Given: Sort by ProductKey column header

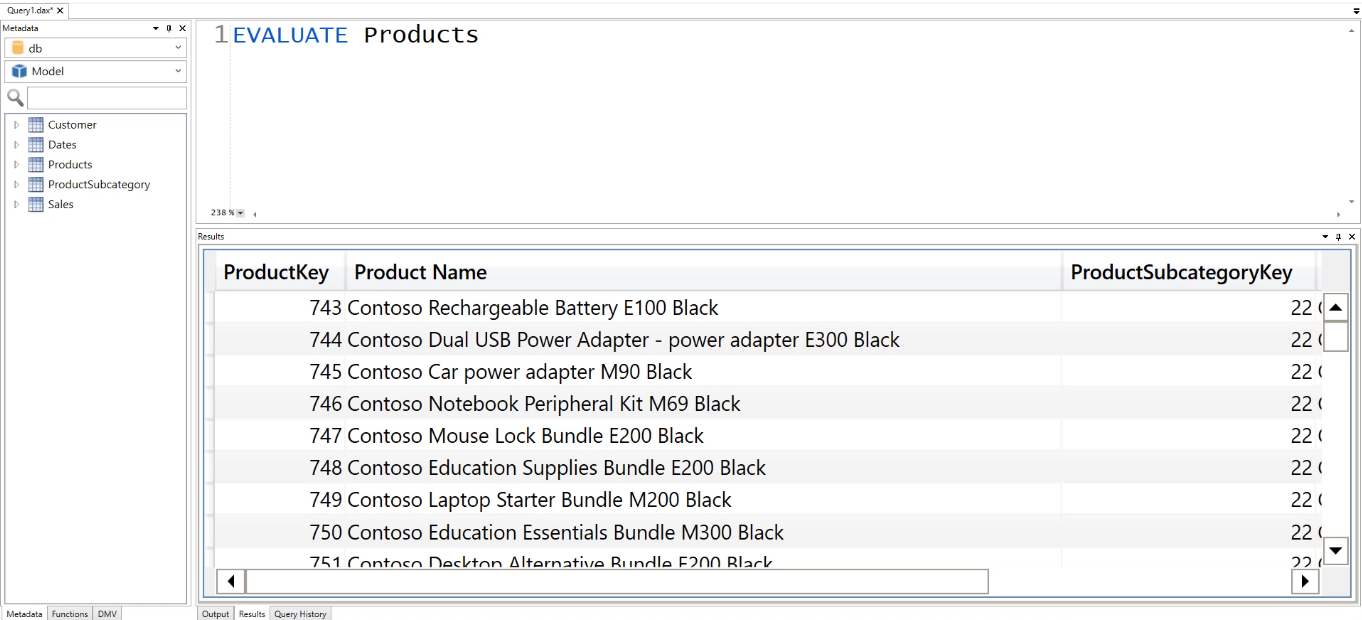Looking at the screenshot, I should tap(280, 272).
